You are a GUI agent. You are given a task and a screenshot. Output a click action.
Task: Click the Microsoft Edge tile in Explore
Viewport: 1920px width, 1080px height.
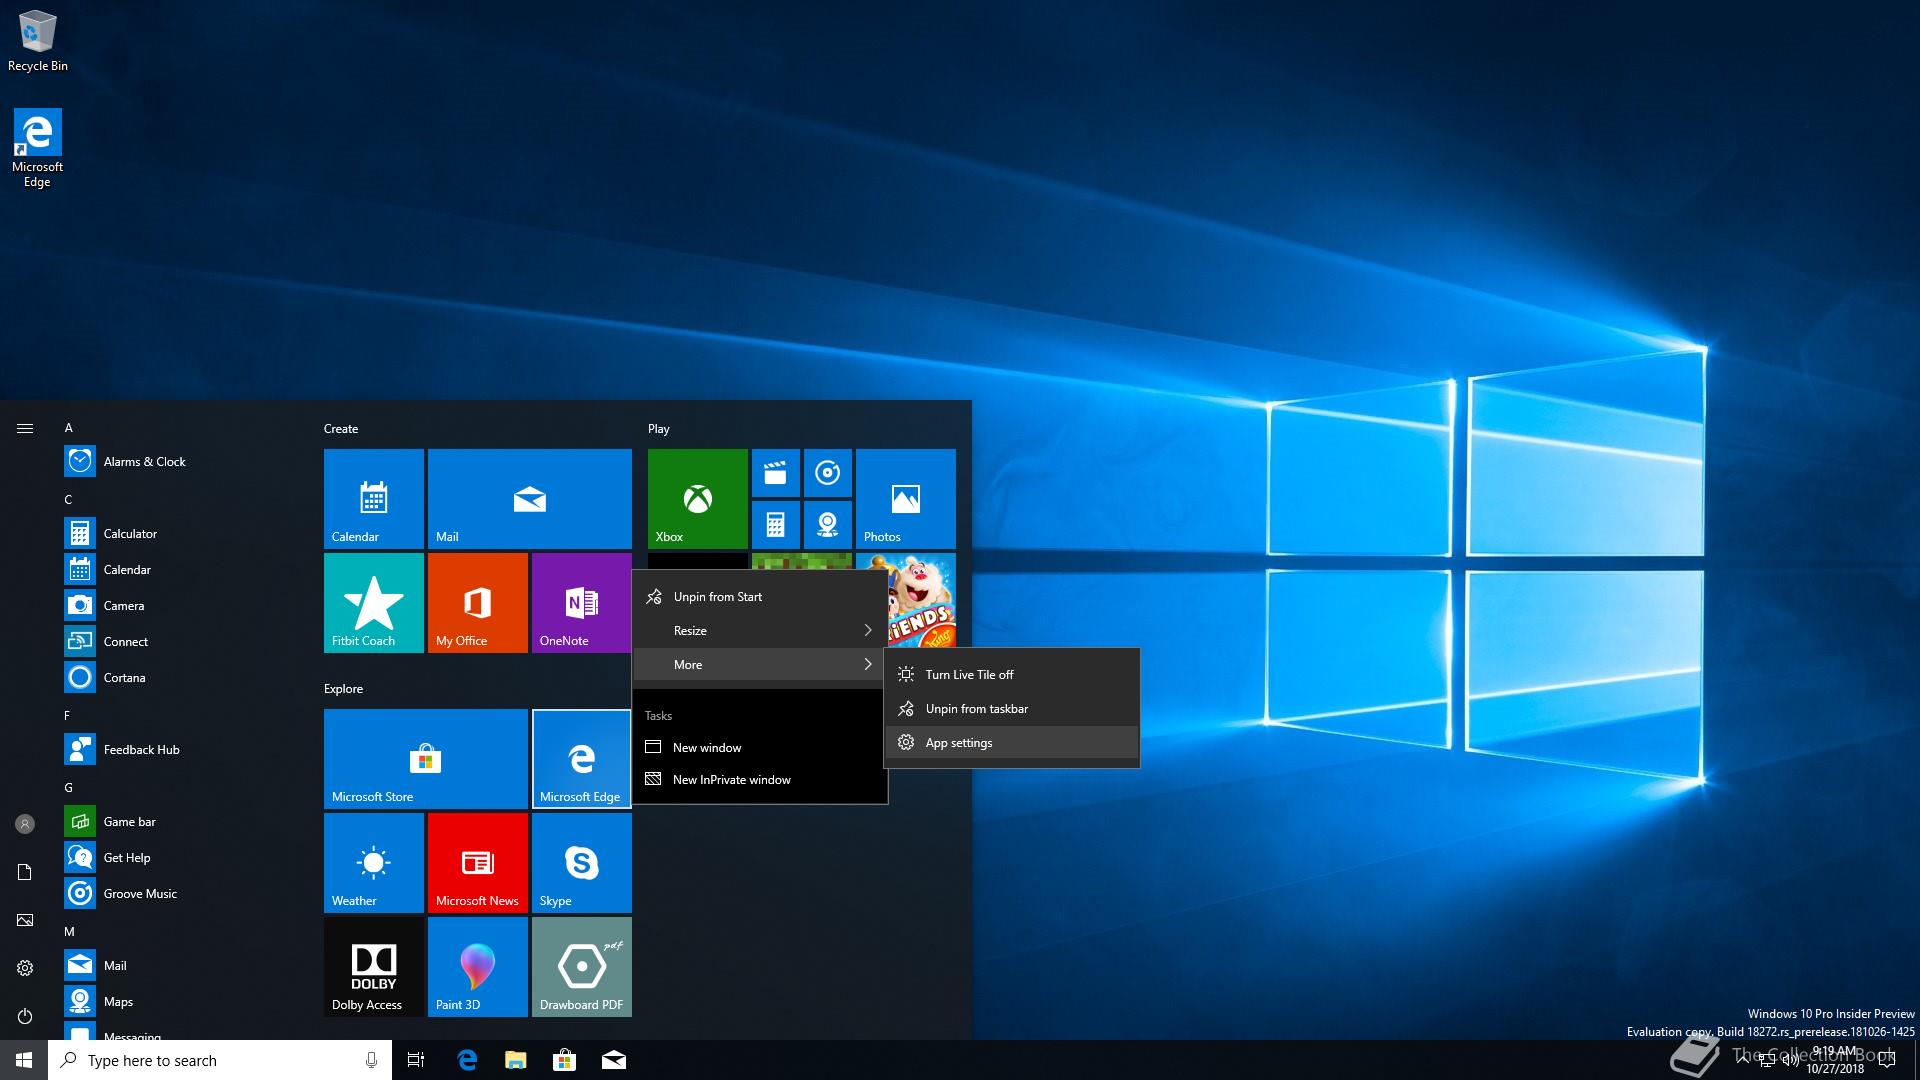point(582,759)
